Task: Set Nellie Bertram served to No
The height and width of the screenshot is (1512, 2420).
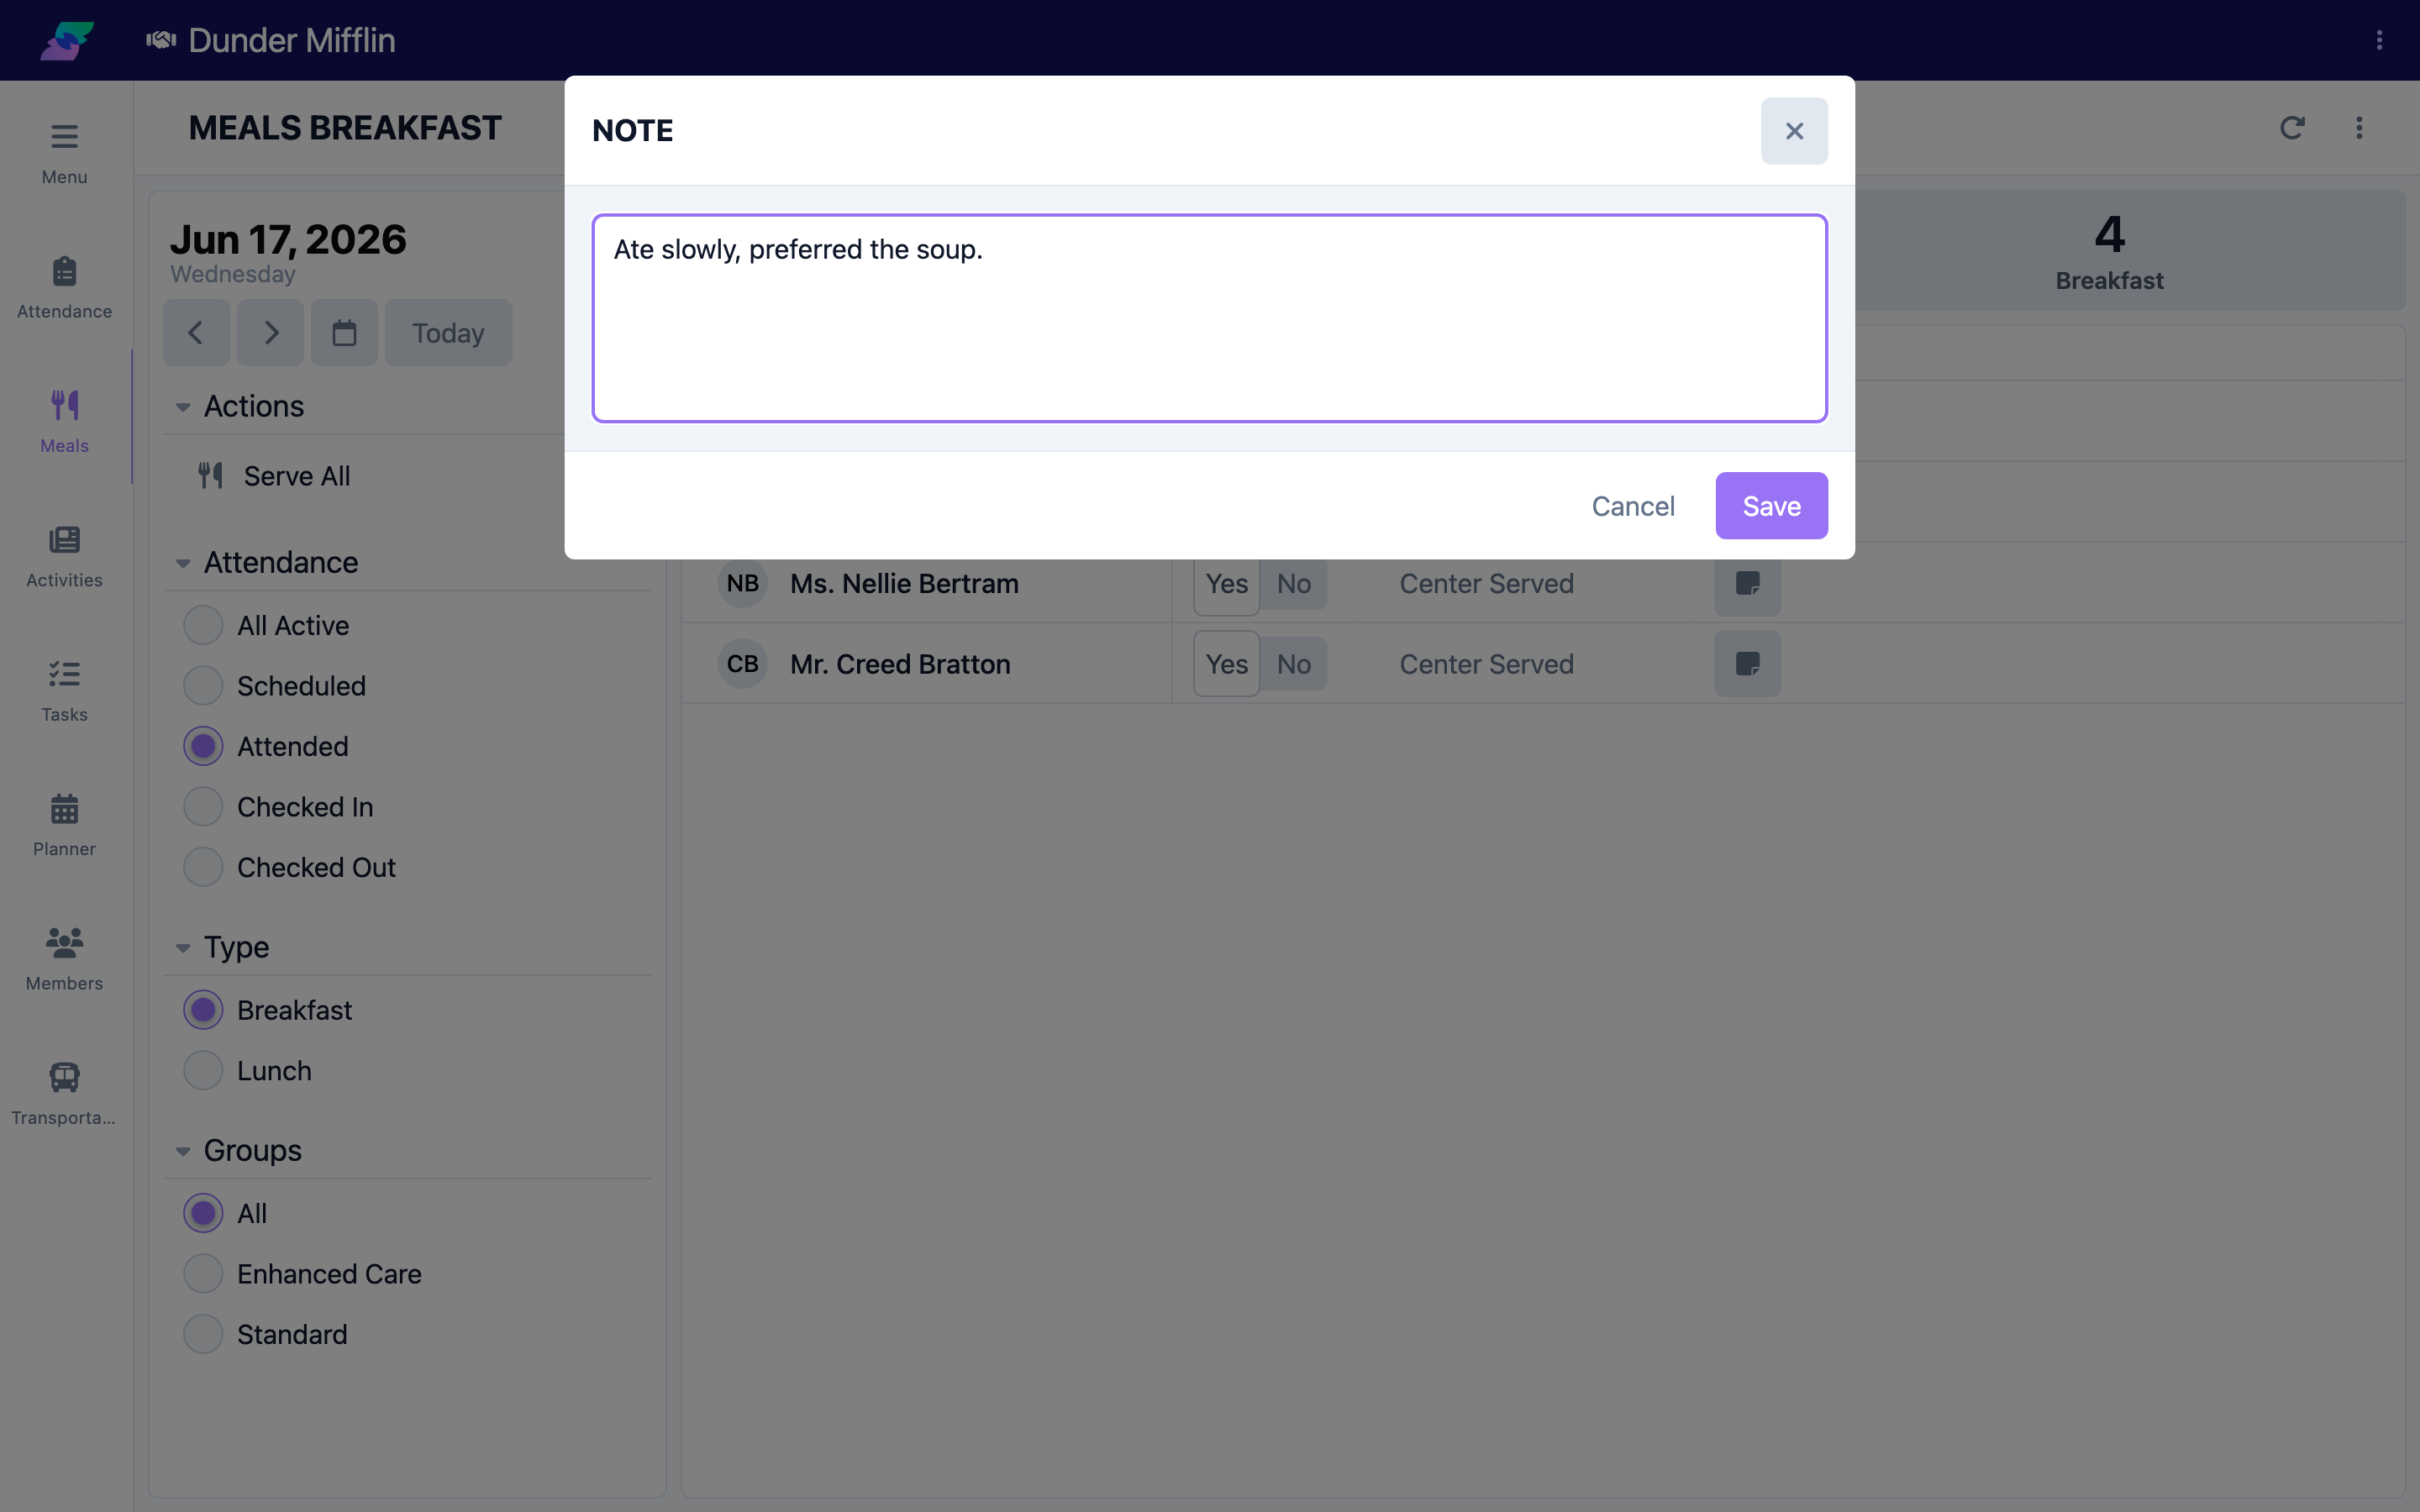Action: tap(1294, 583)
